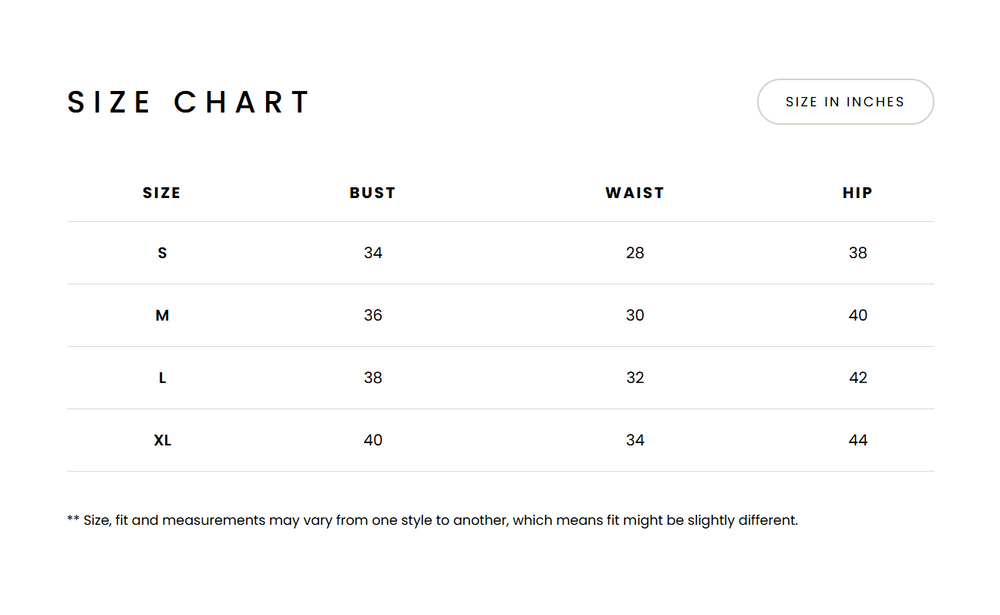Click bust value 34 for size S
Image resolution: width=1000 pixels, height=615 pixels.
(373, 253)
